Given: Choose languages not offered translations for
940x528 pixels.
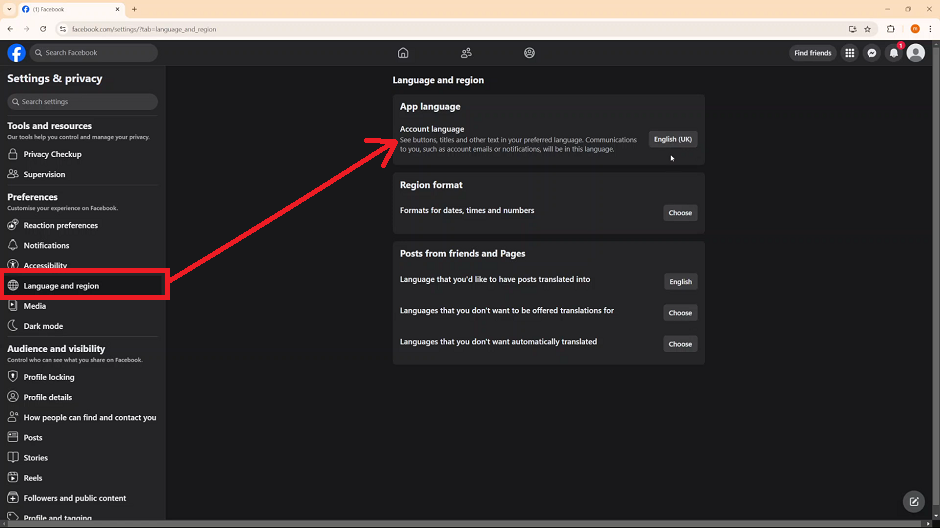Looking at the screenshot, I should 680,313.
